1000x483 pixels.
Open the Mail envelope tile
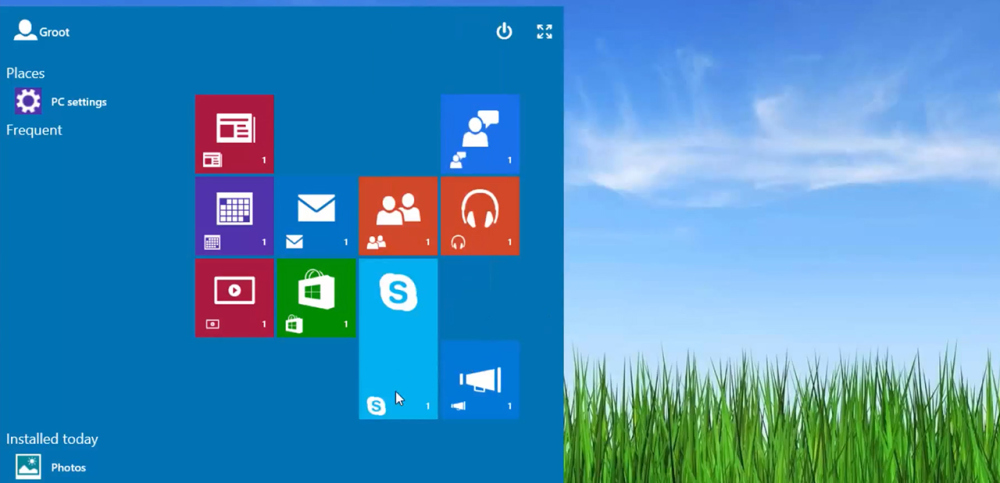pos(316,216)
